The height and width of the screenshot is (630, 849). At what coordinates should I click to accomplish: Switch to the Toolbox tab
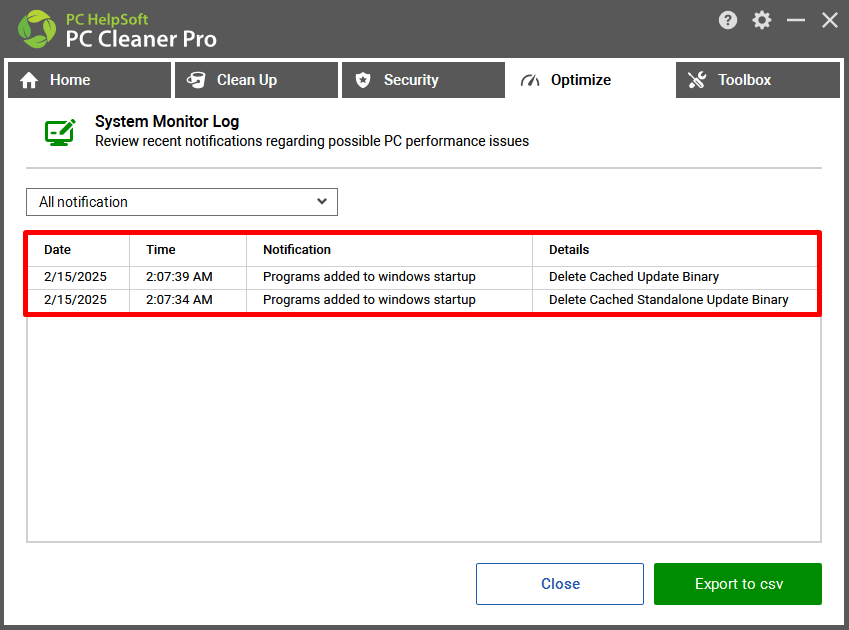click(757, 80)
